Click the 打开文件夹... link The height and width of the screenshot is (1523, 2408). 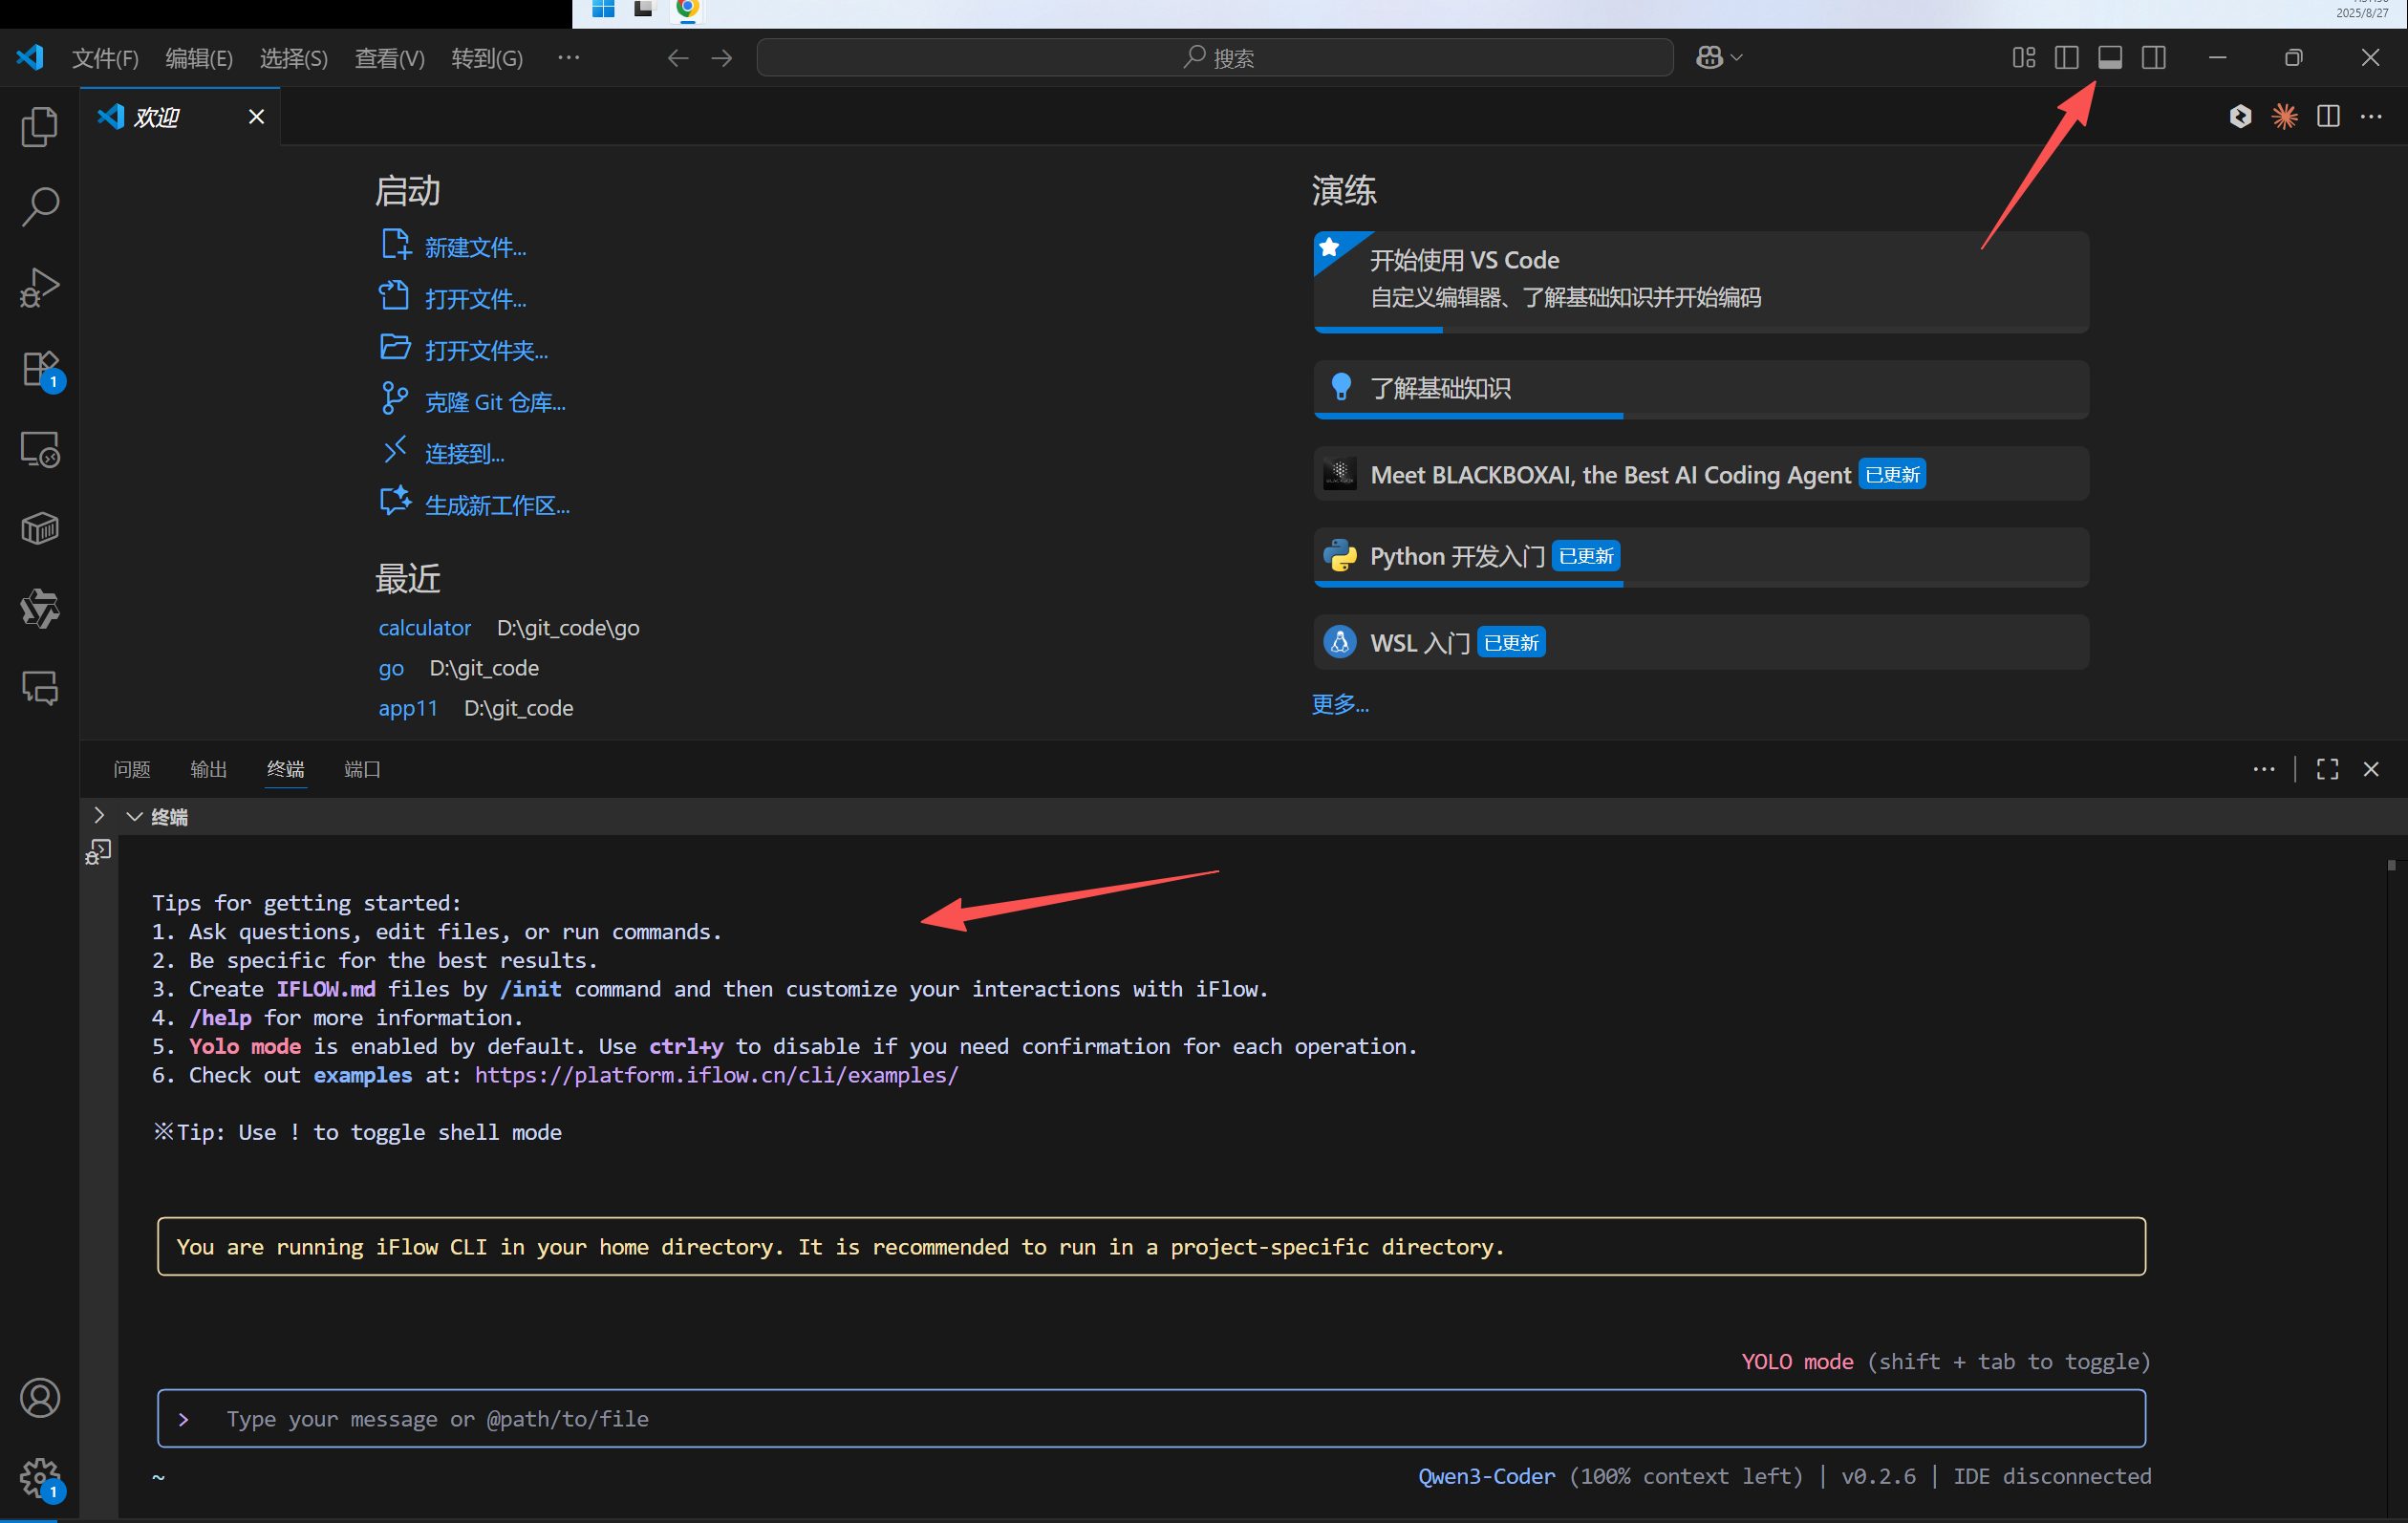[486, 350]
